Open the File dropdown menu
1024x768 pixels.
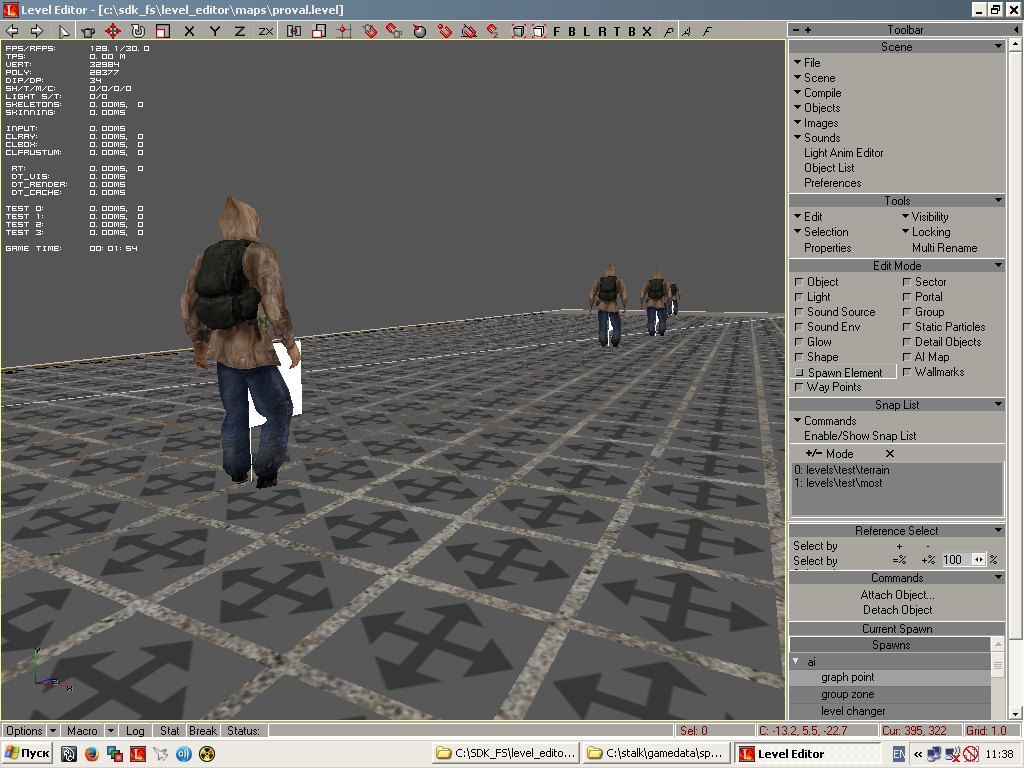[x=807, y=63]
